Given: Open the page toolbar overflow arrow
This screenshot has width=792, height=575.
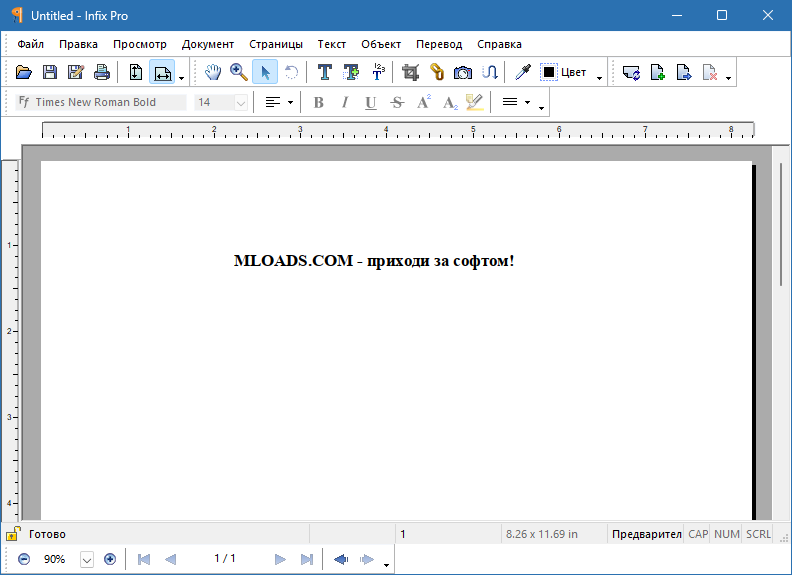Looking at the screenshot, I should point(728,78).
